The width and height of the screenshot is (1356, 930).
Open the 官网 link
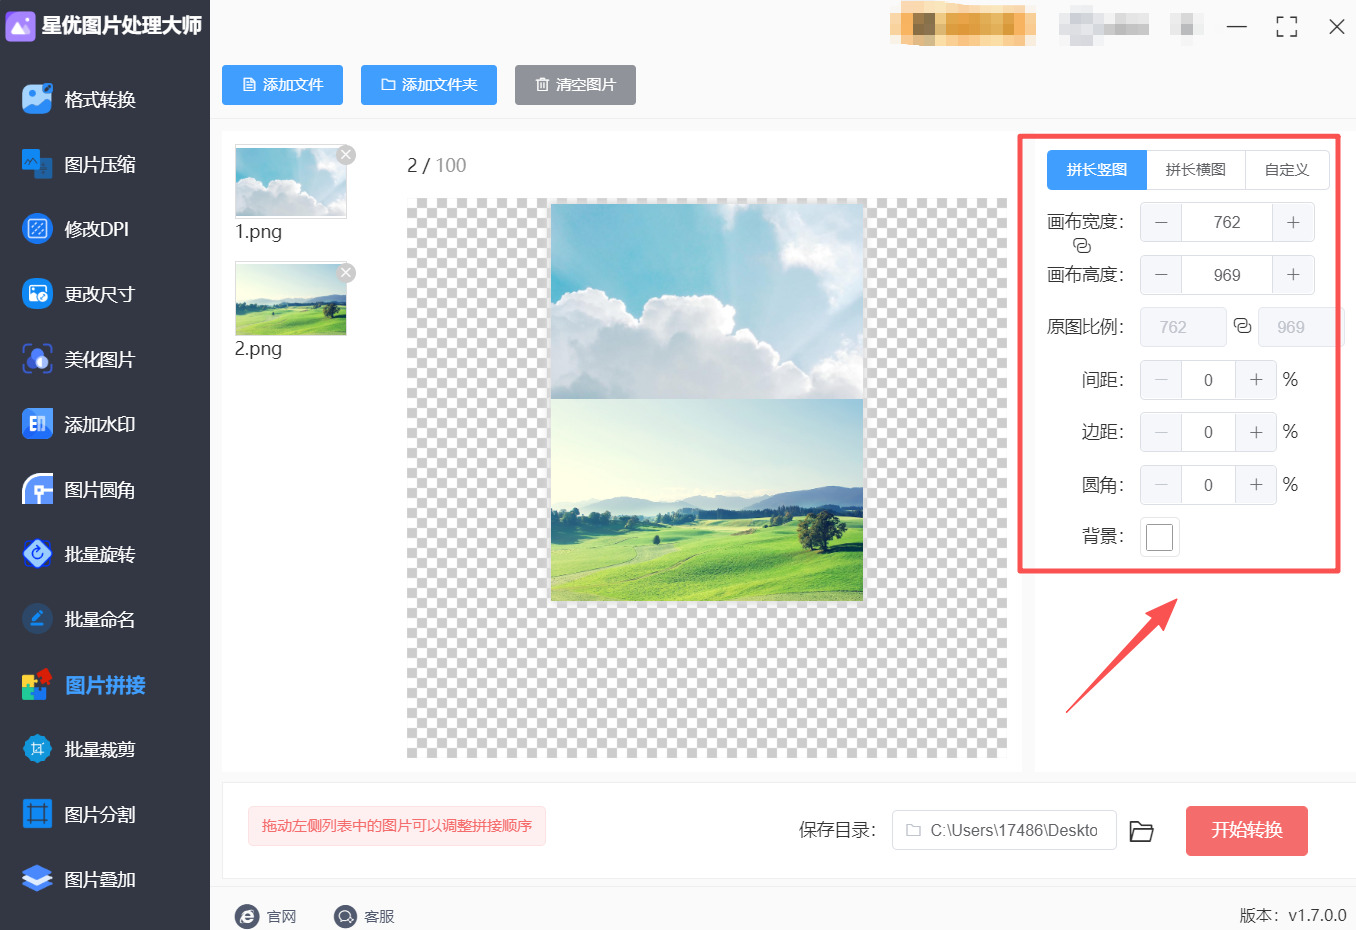click(x=282, y=916)
